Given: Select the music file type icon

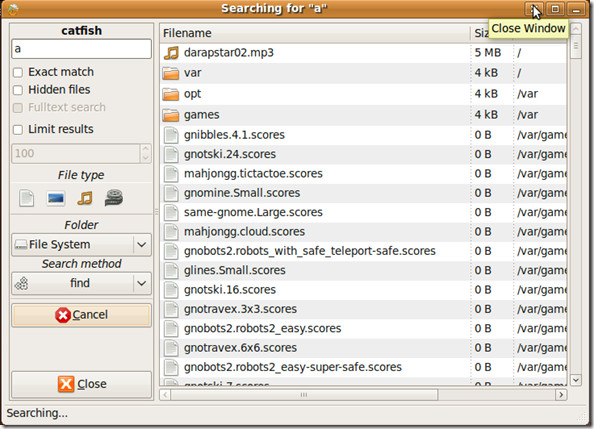Looking at the screenshot, I should (x=85, y=198).
